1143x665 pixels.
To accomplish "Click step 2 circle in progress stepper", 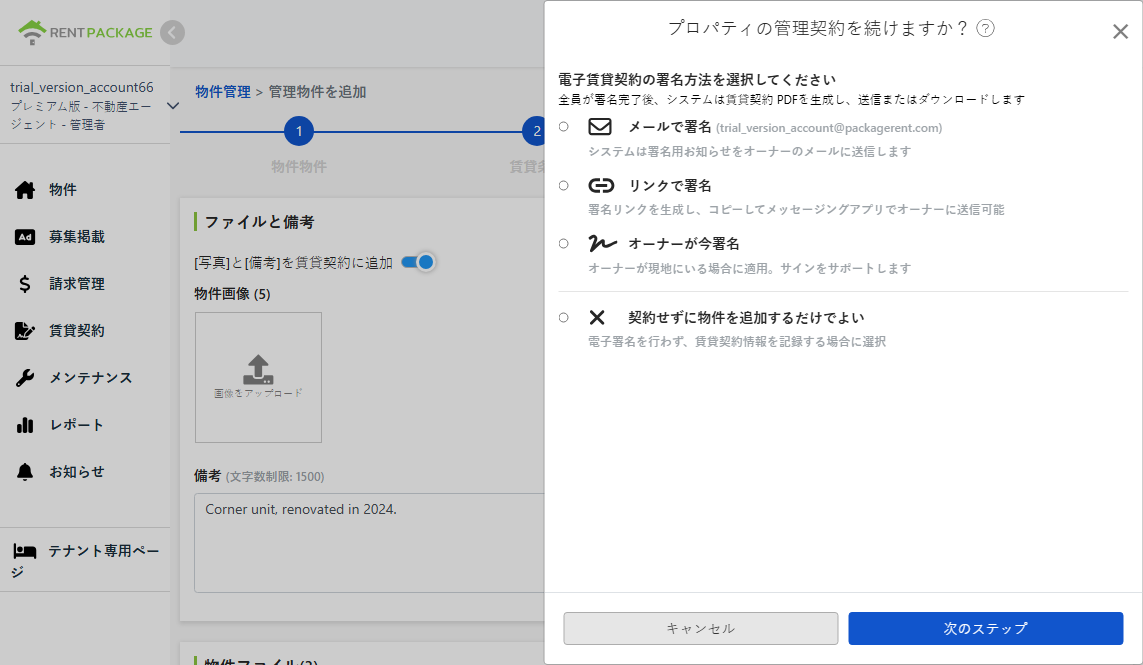I will pos(534,131).
